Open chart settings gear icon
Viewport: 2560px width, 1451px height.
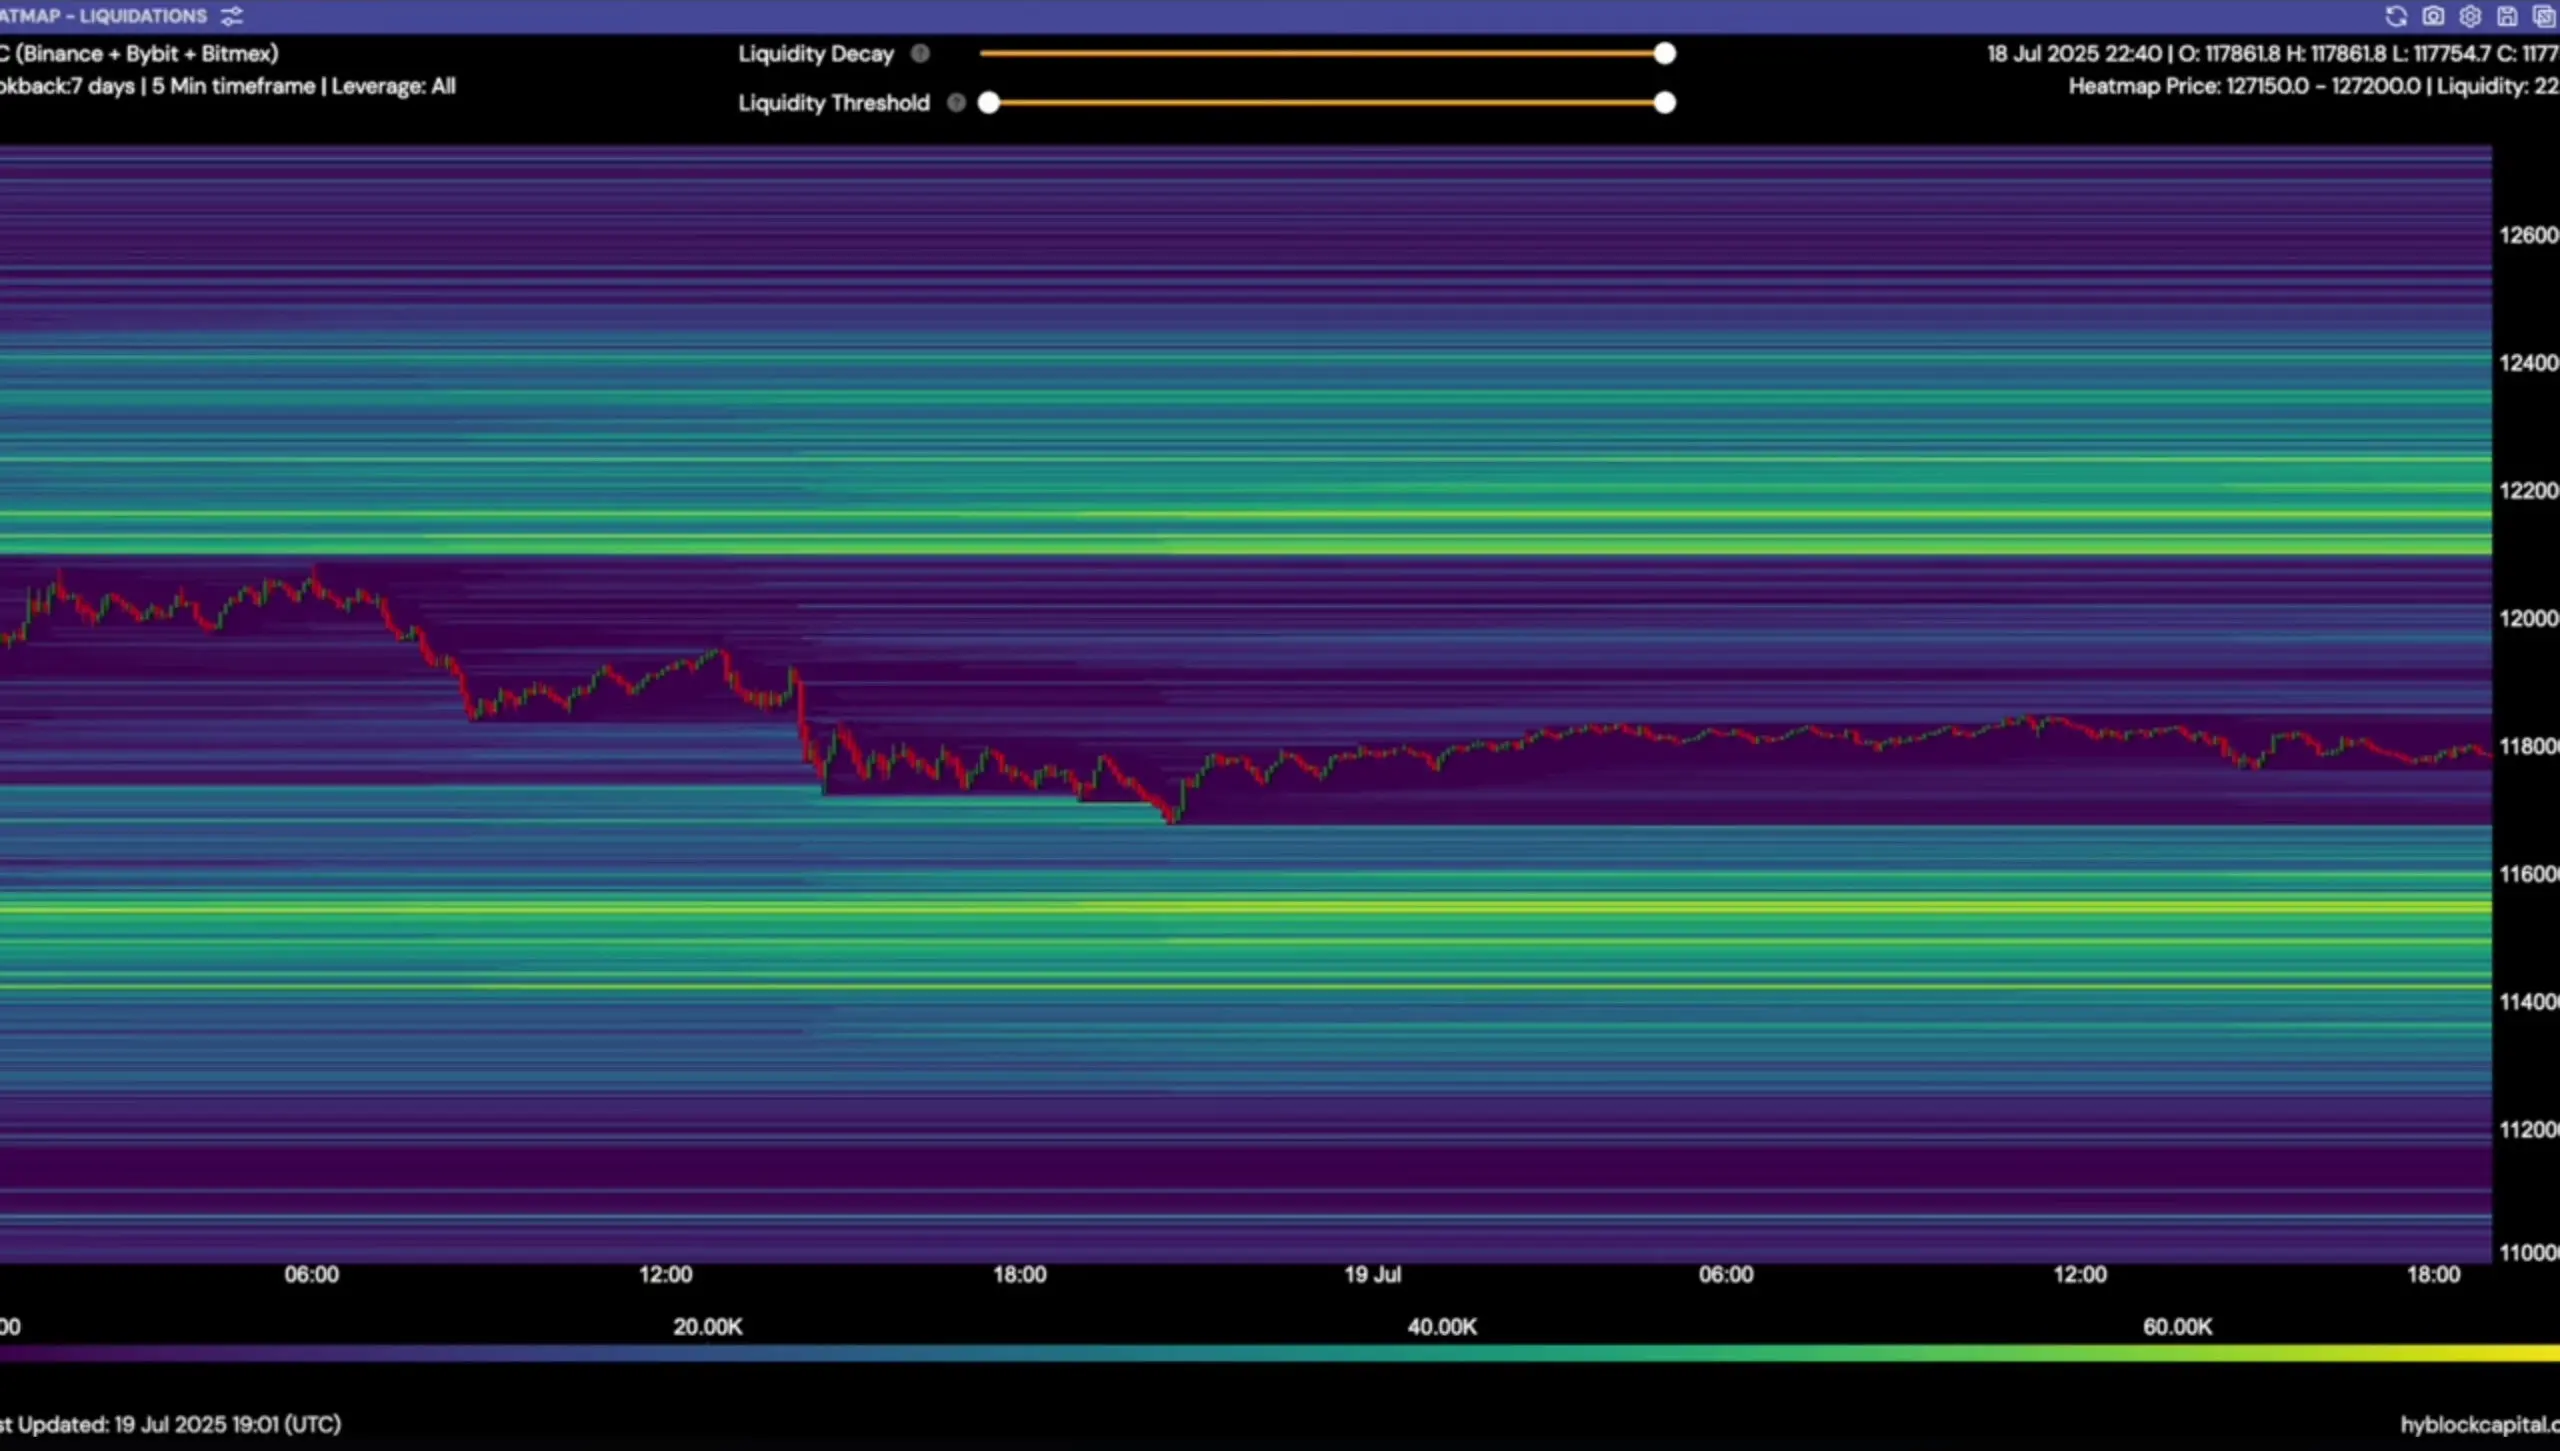(2470, 16)
